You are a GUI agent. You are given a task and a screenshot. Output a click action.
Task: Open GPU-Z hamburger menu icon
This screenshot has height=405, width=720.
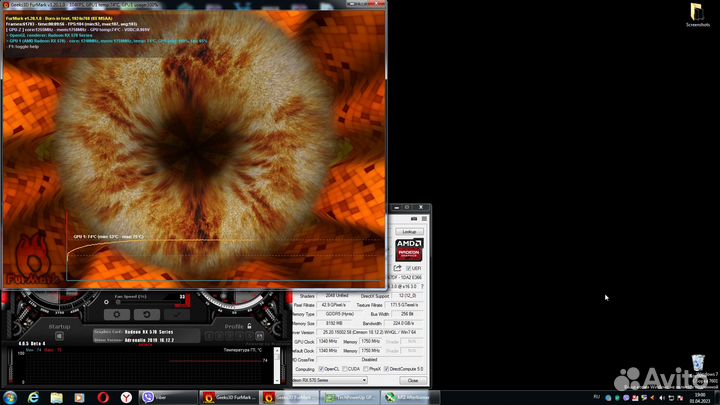(x=424, y=219)
